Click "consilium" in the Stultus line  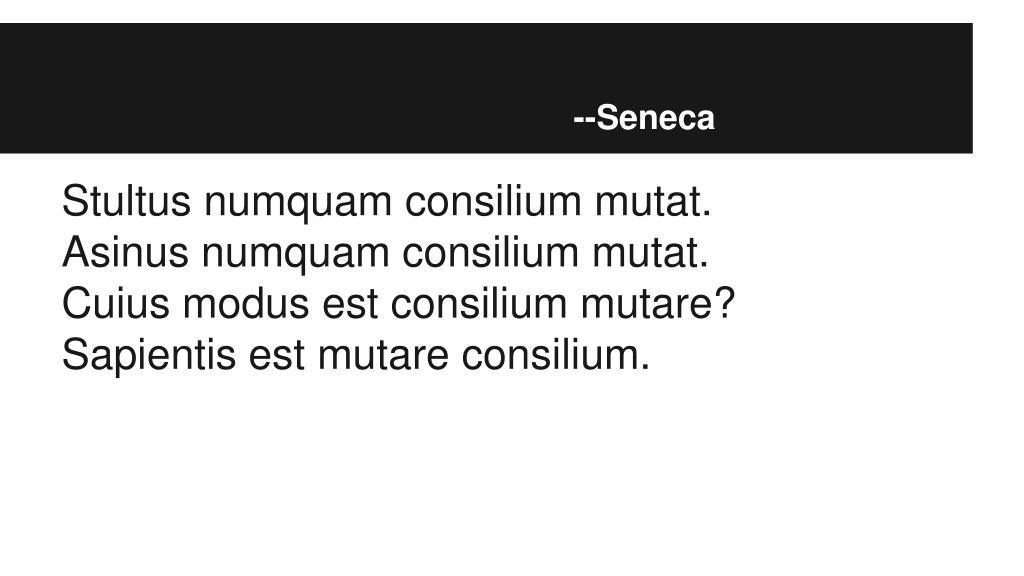coord(493,200)
